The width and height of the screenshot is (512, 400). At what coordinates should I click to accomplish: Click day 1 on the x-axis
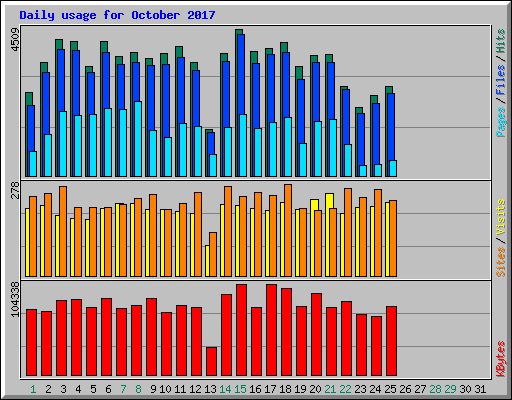tap(33, 389)
